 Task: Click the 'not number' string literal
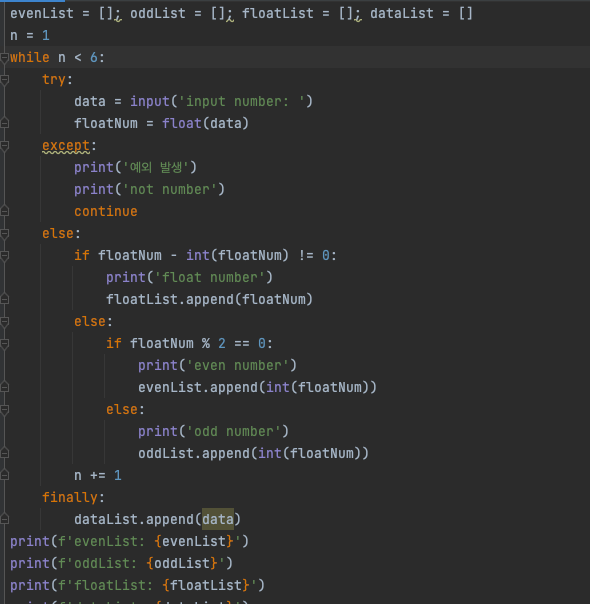(170, 190)
